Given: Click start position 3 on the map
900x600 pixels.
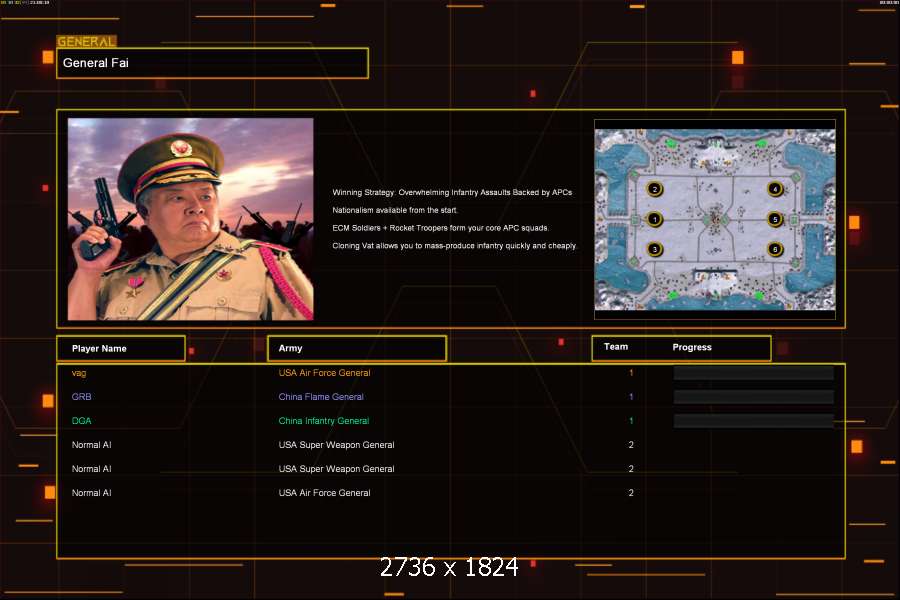Looking at the screenshot, I should tap(654, 249).
